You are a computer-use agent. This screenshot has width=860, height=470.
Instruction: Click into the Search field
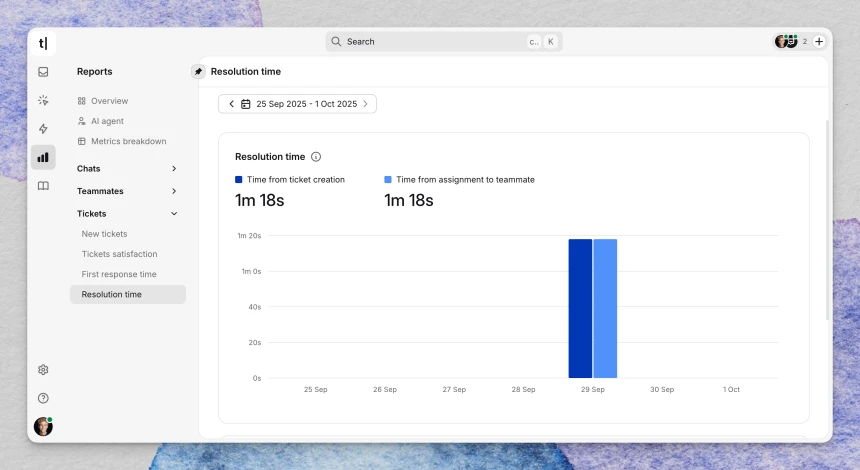click(444, 42)
